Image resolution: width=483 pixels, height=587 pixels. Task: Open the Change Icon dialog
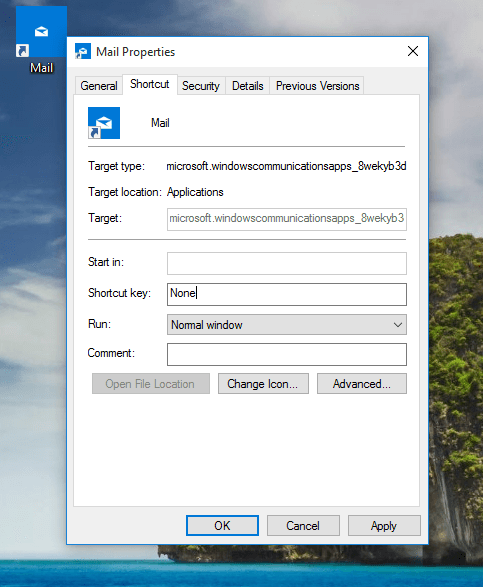tap(263, 383)
